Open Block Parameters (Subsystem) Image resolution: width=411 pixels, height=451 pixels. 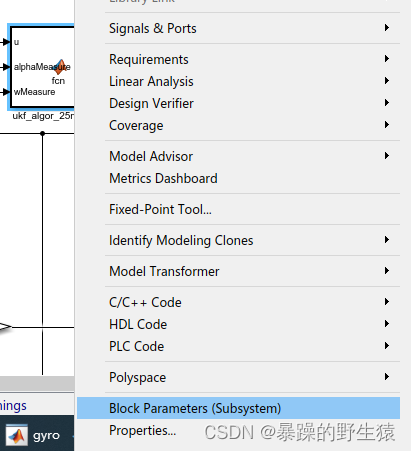(238, 408)
